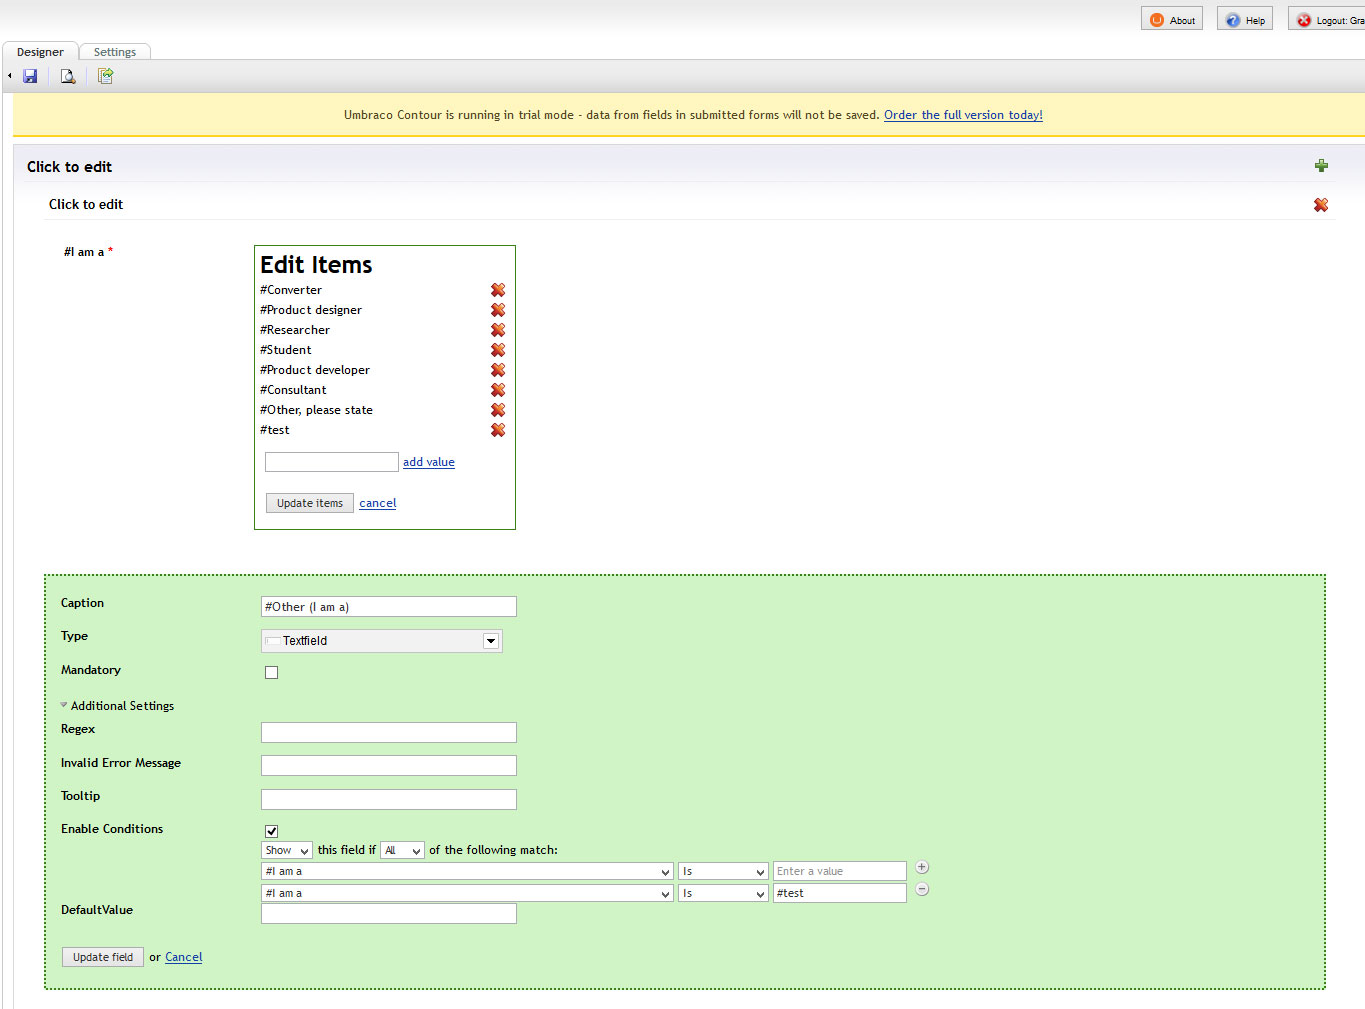1365x1009 pixels.
Task: Toggle the Mandatory checkbox
Action: pyautogui.click(x=271, y=672)
